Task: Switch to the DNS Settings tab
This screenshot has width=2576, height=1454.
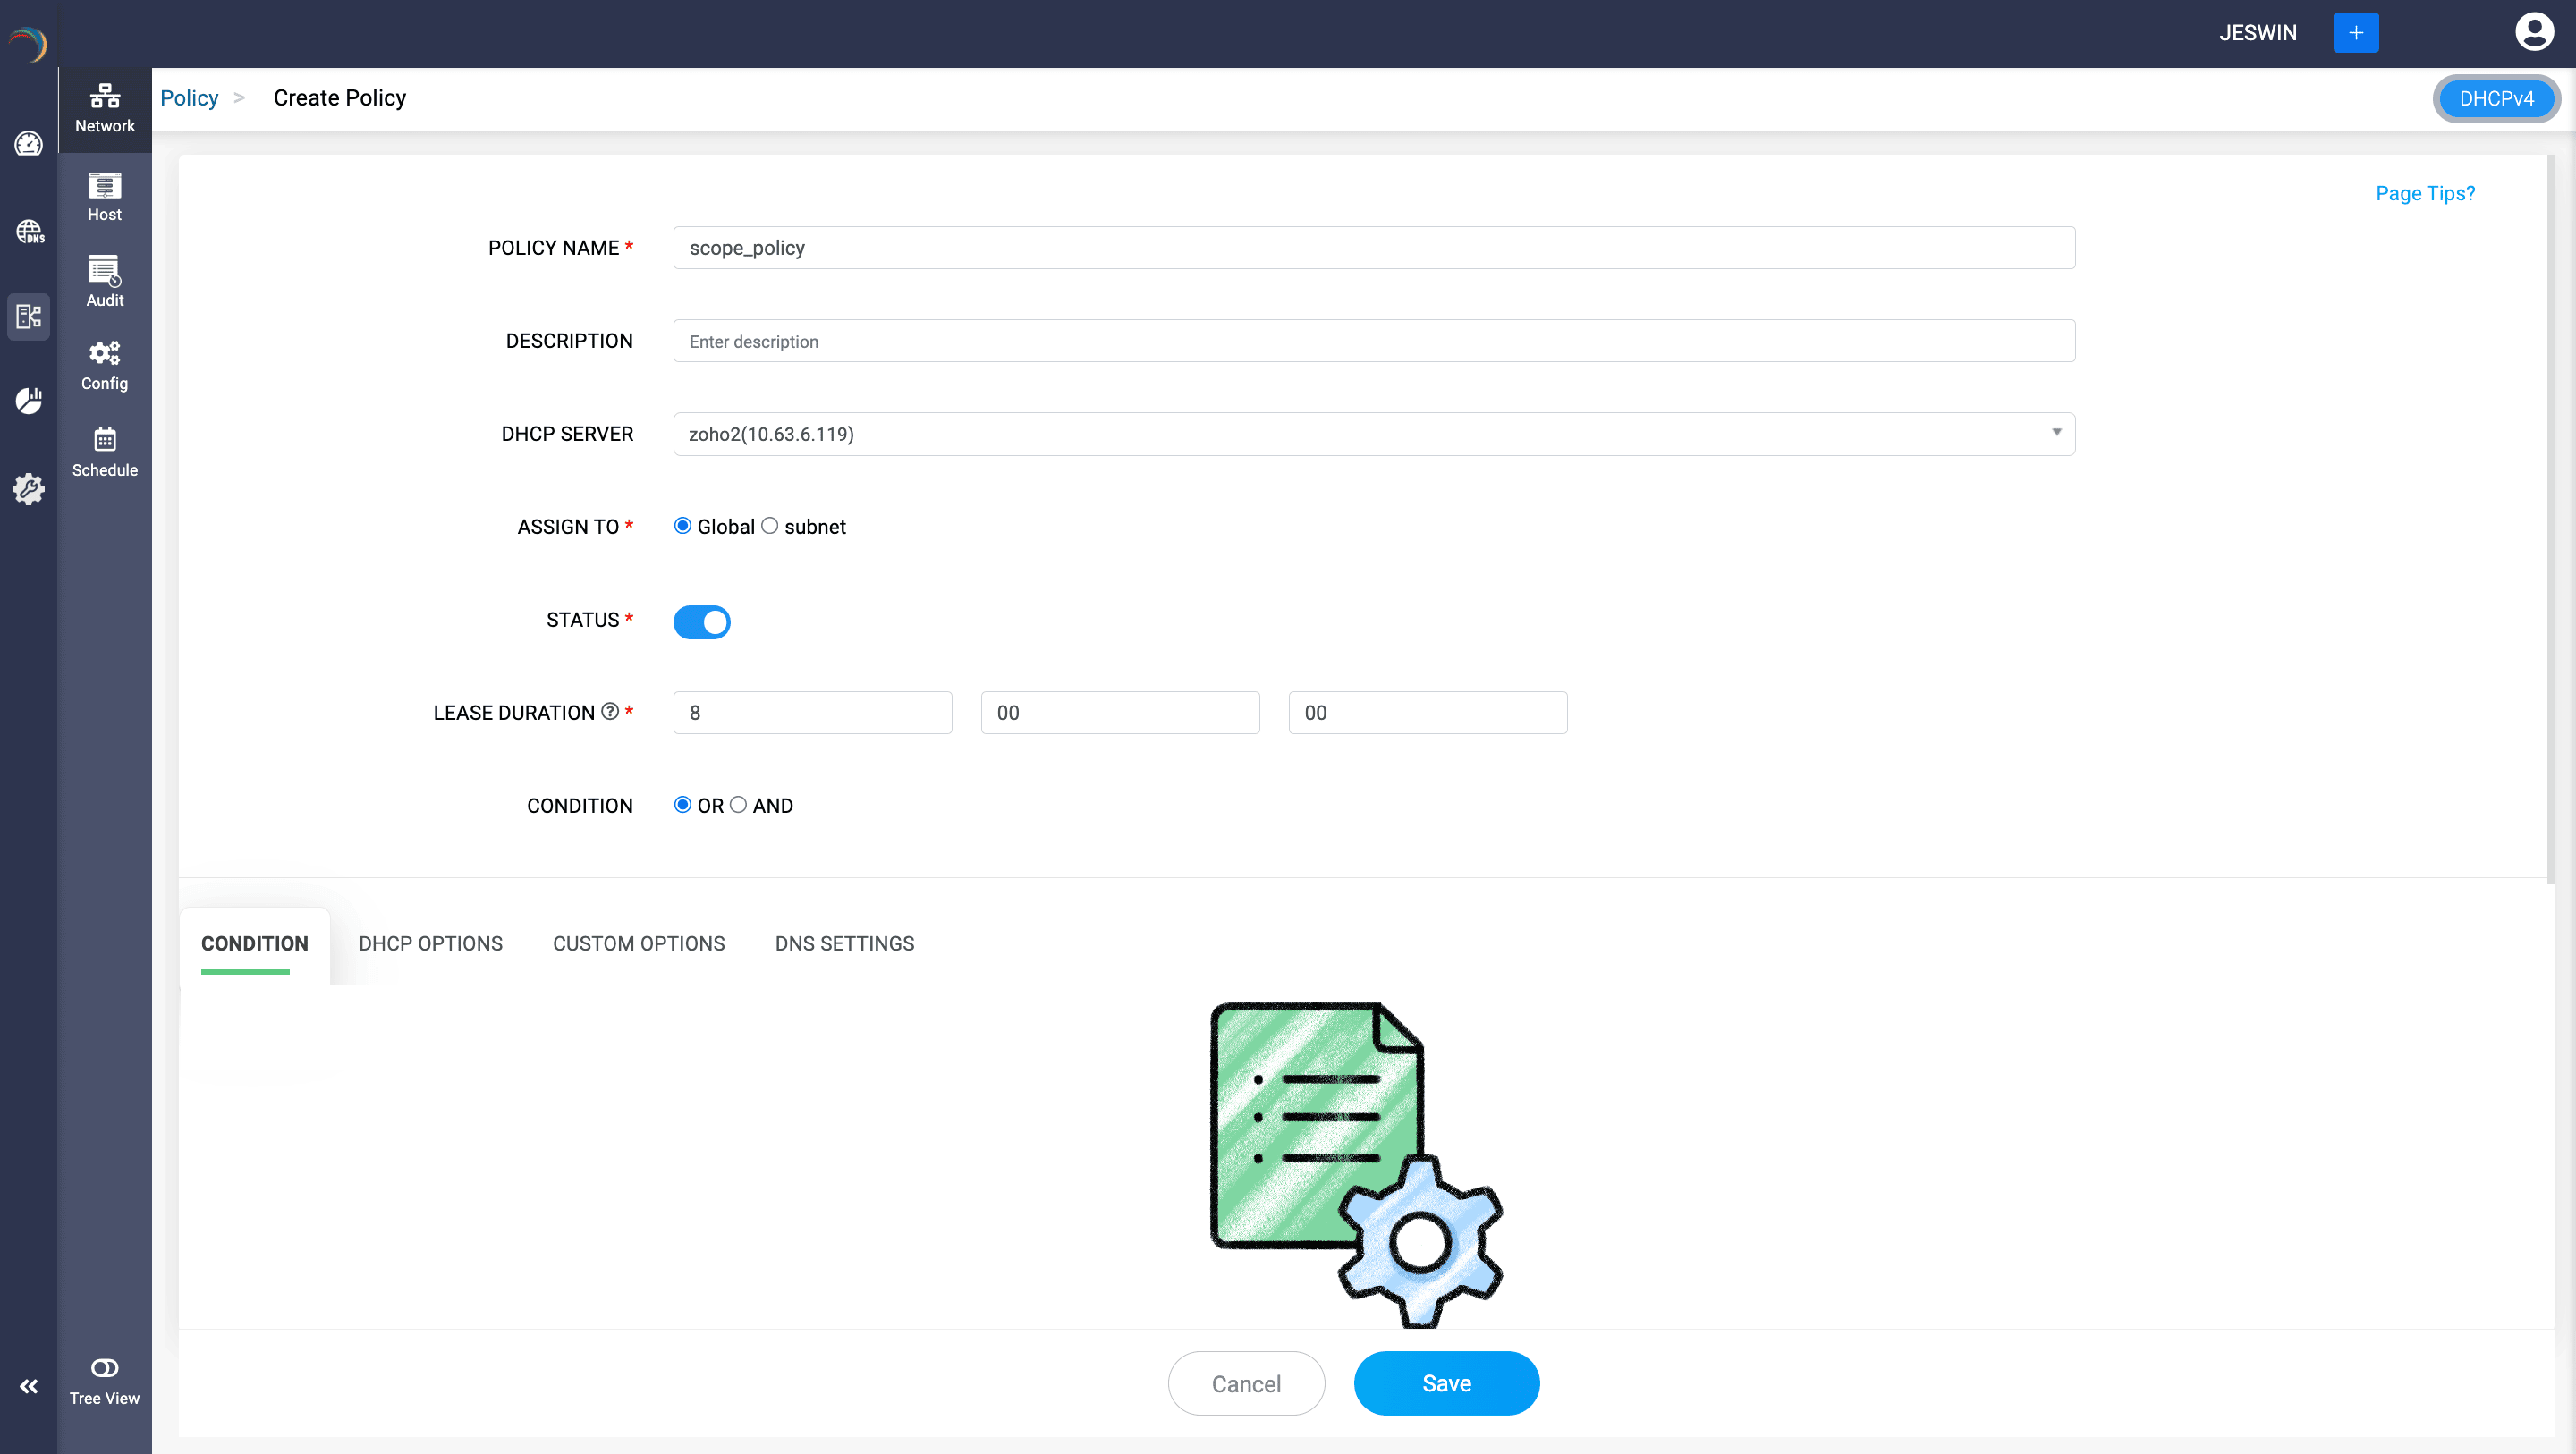Action: pyautogui.click(x=844, y=943)
